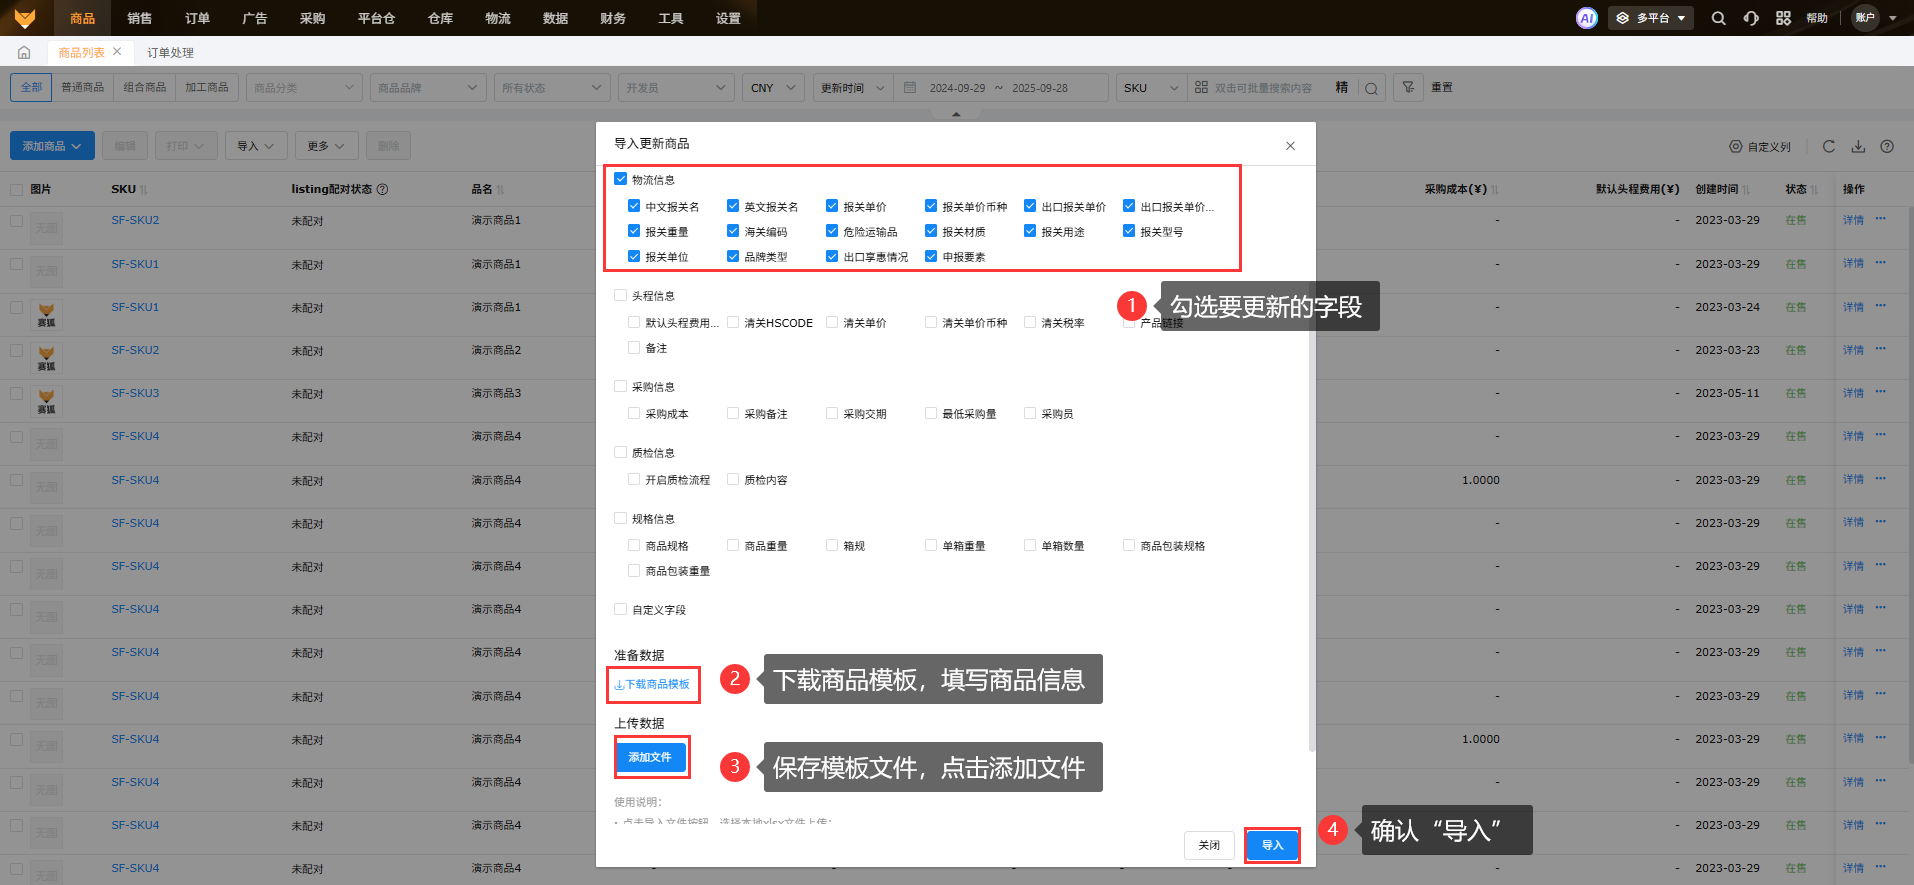Viewport: 1914px width, 885px height.
Task: Open the CNY currency dropdown
Action: (x=773, y=88)
